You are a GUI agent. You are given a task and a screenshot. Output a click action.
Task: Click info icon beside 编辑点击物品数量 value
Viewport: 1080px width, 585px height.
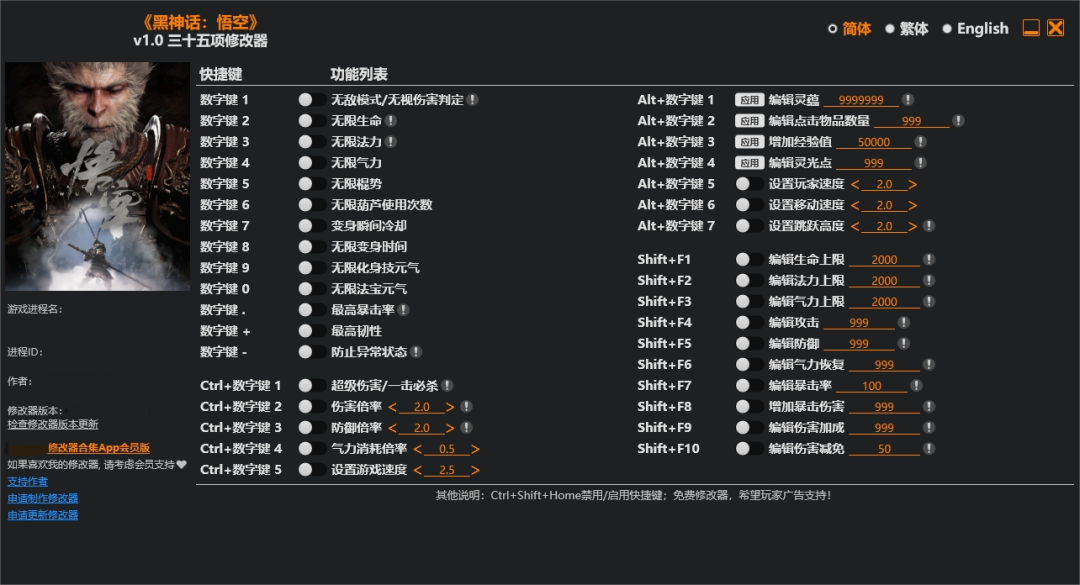pos(958,121)
